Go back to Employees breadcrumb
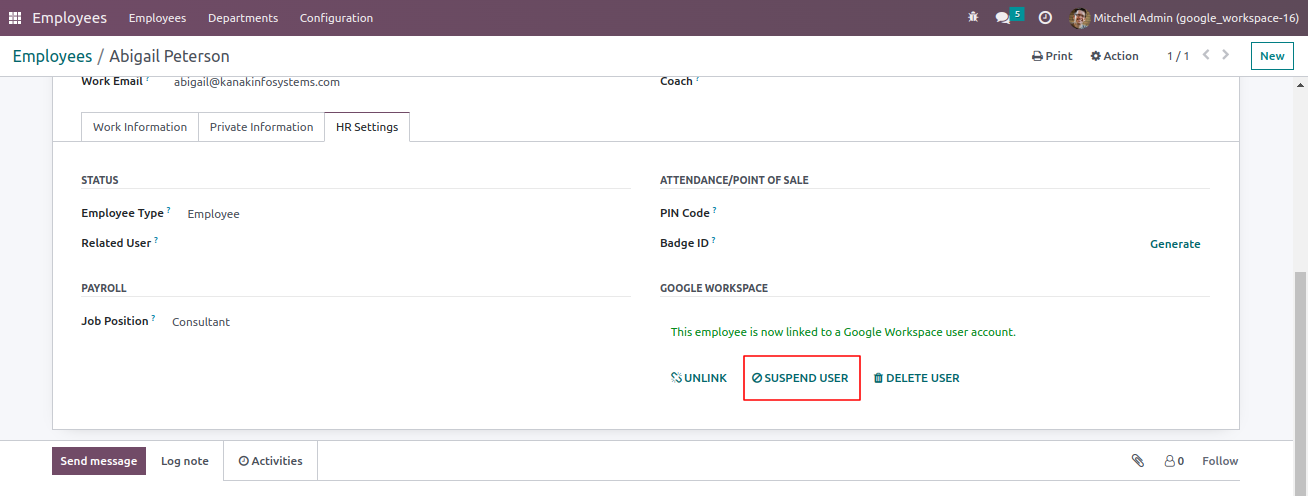 [x=52, y=56]
